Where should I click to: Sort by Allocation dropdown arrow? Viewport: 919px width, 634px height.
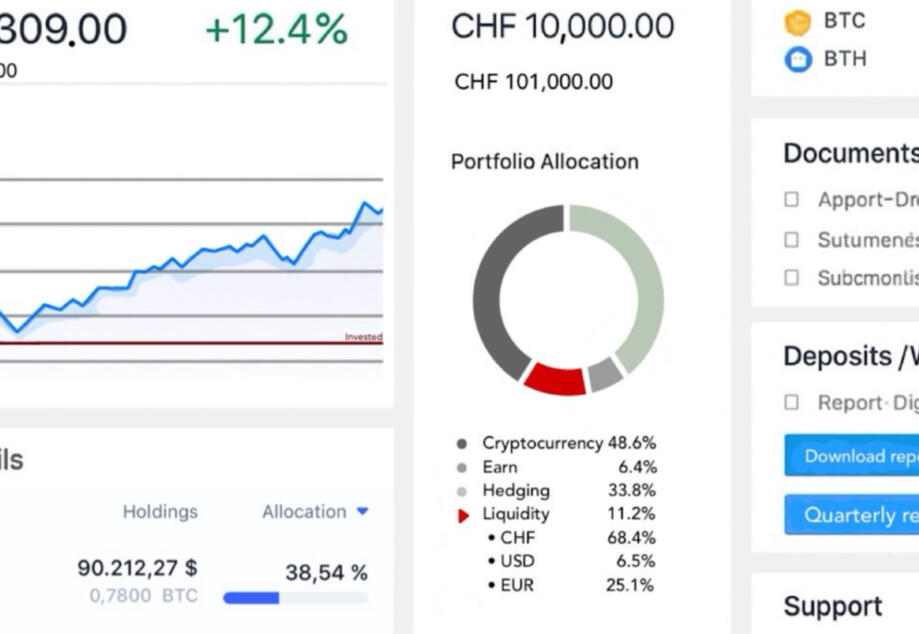(362, 511)
